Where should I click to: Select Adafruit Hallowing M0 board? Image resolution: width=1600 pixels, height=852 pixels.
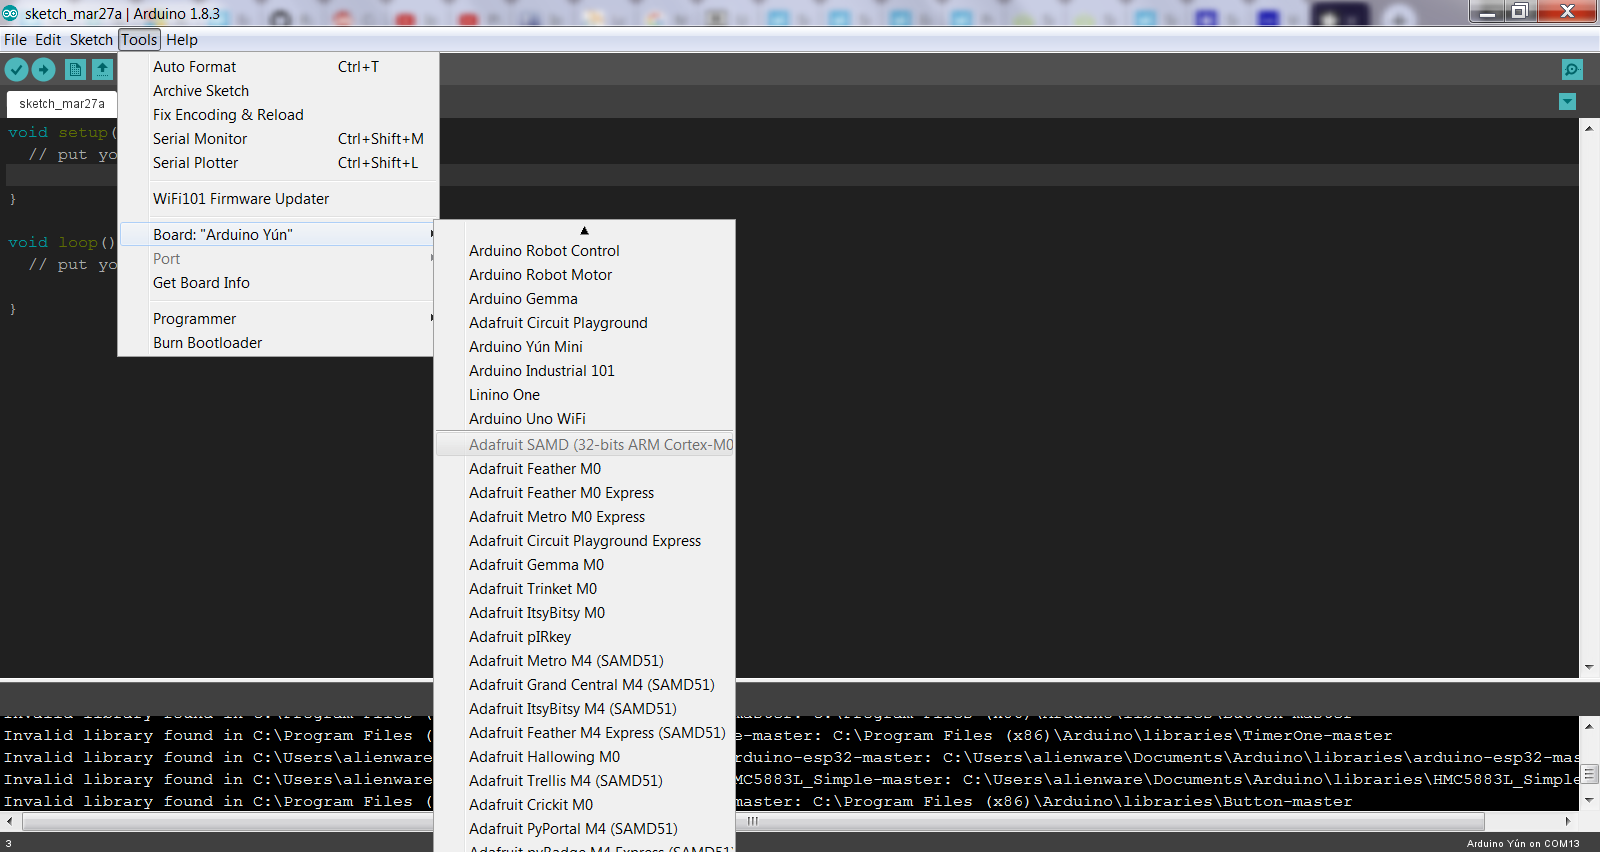click(x=585, y=757)
